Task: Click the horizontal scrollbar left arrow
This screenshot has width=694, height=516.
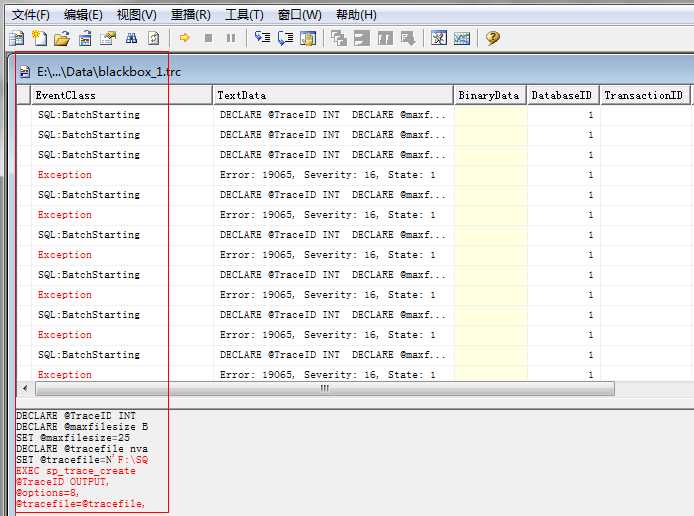Action: pyautogui.click(x=25, y=389)
